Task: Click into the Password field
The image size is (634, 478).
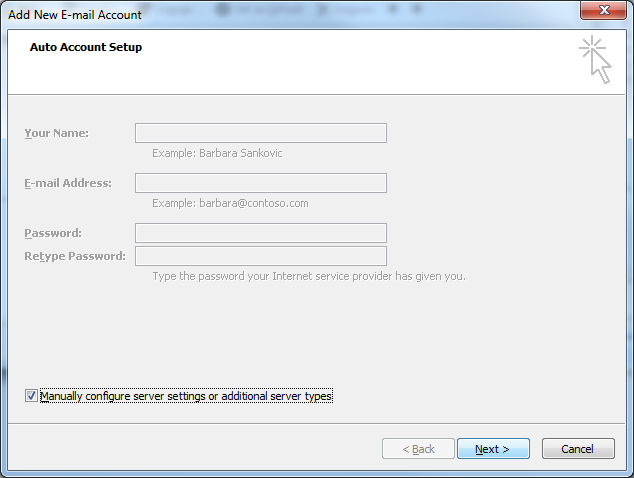Action: (x=261, y=233)
